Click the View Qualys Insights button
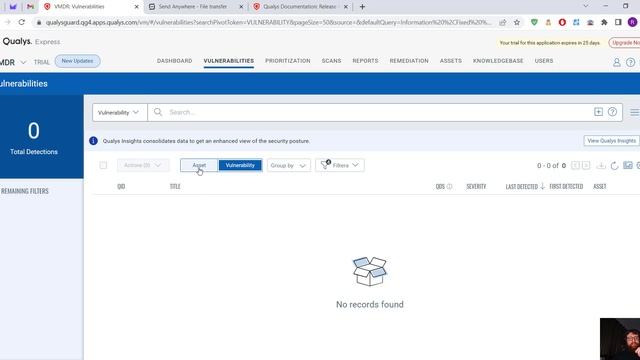640x360 pixels. (611, 141)
